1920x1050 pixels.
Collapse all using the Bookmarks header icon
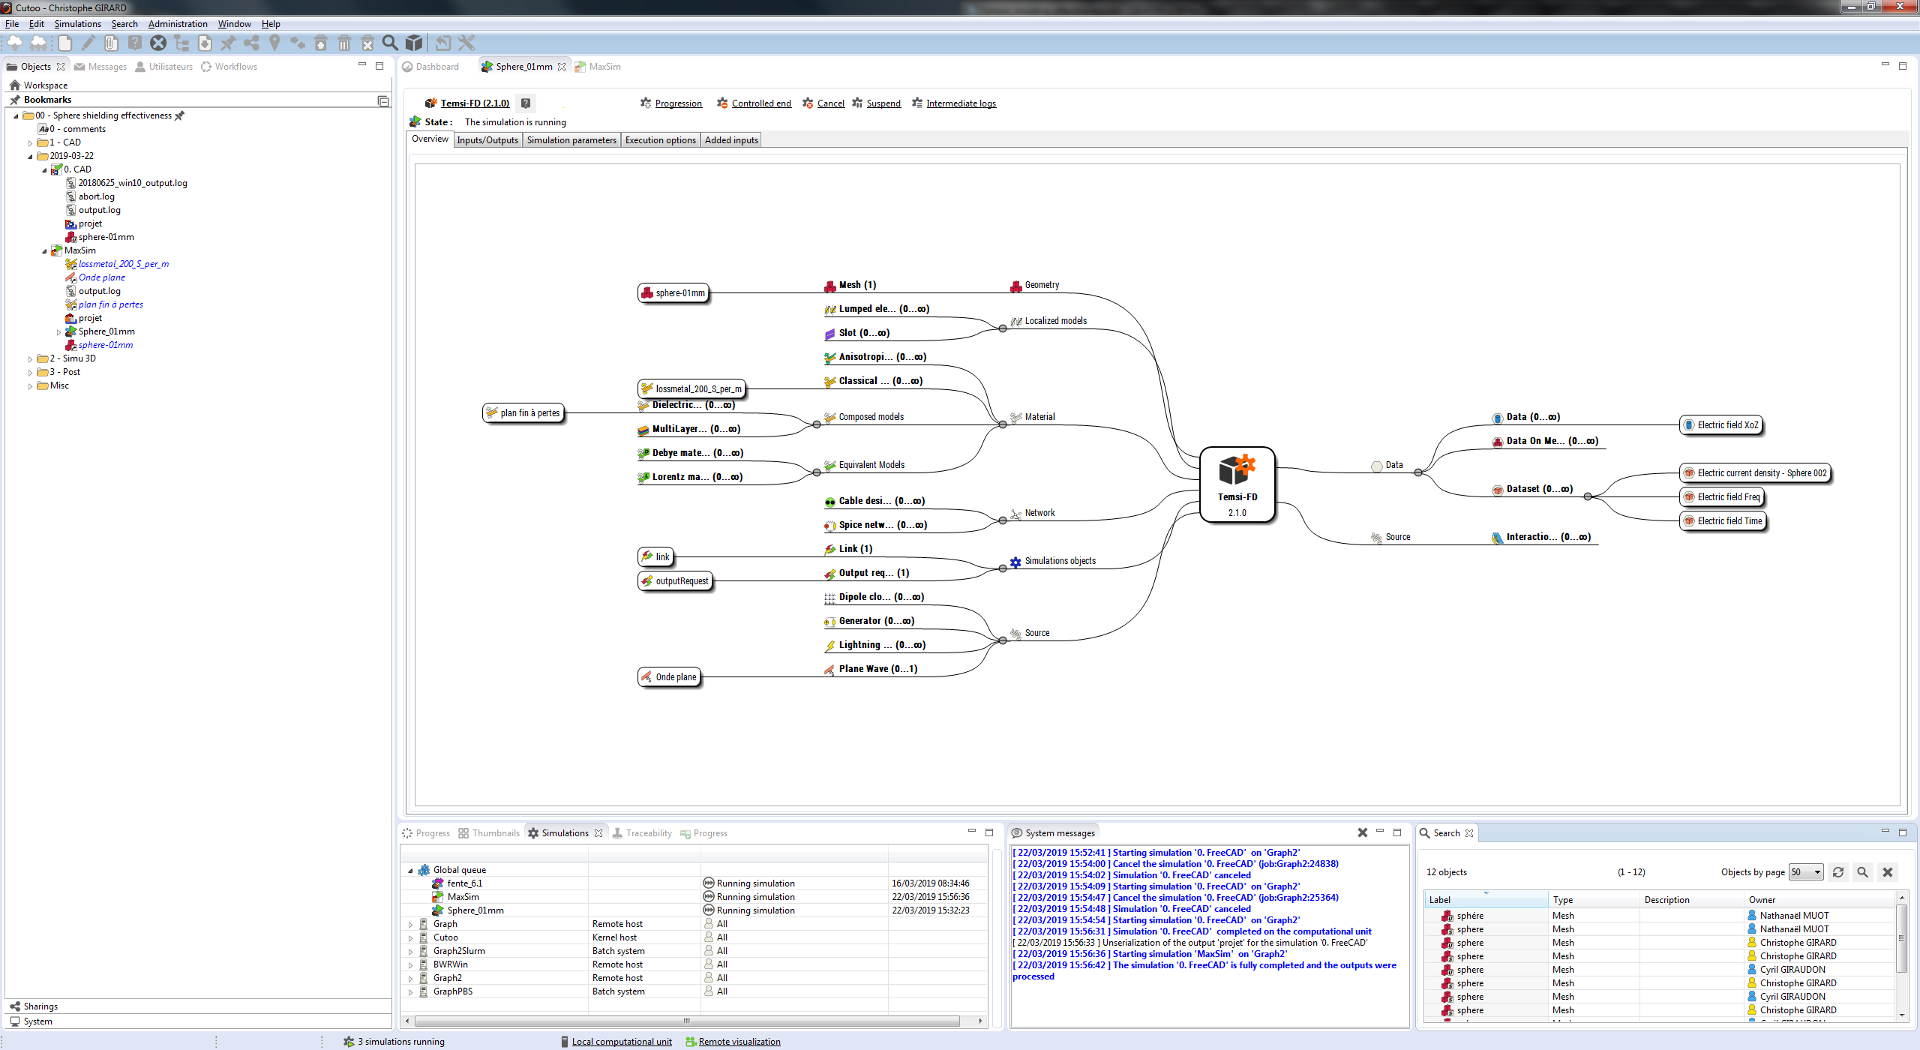pos(383,100)
